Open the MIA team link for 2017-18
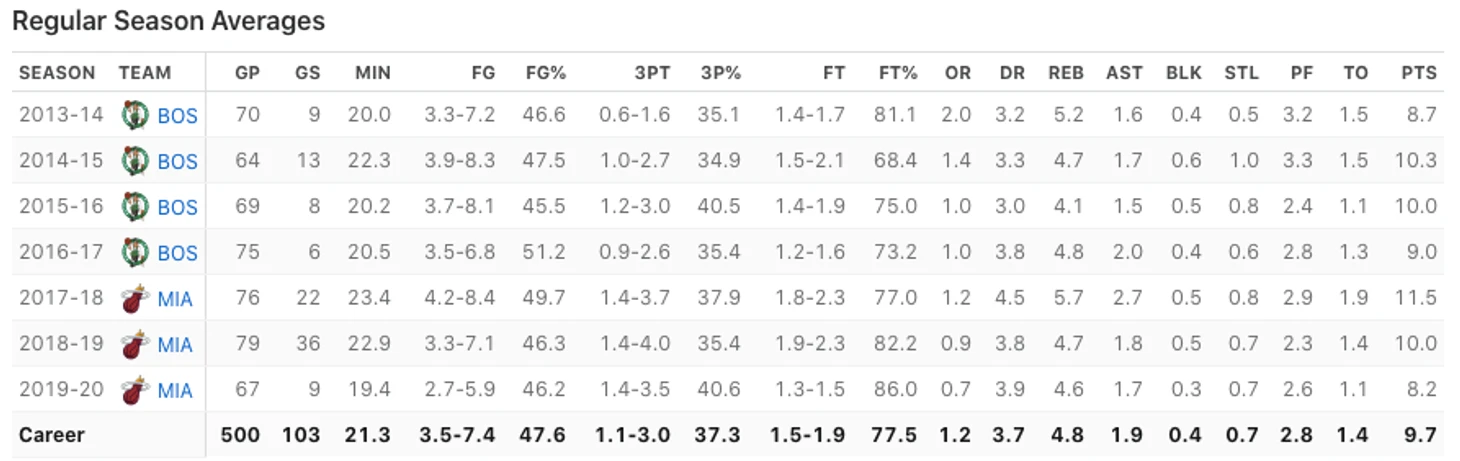Viewport: 1460px width, 461px height. tap(175, 299)
